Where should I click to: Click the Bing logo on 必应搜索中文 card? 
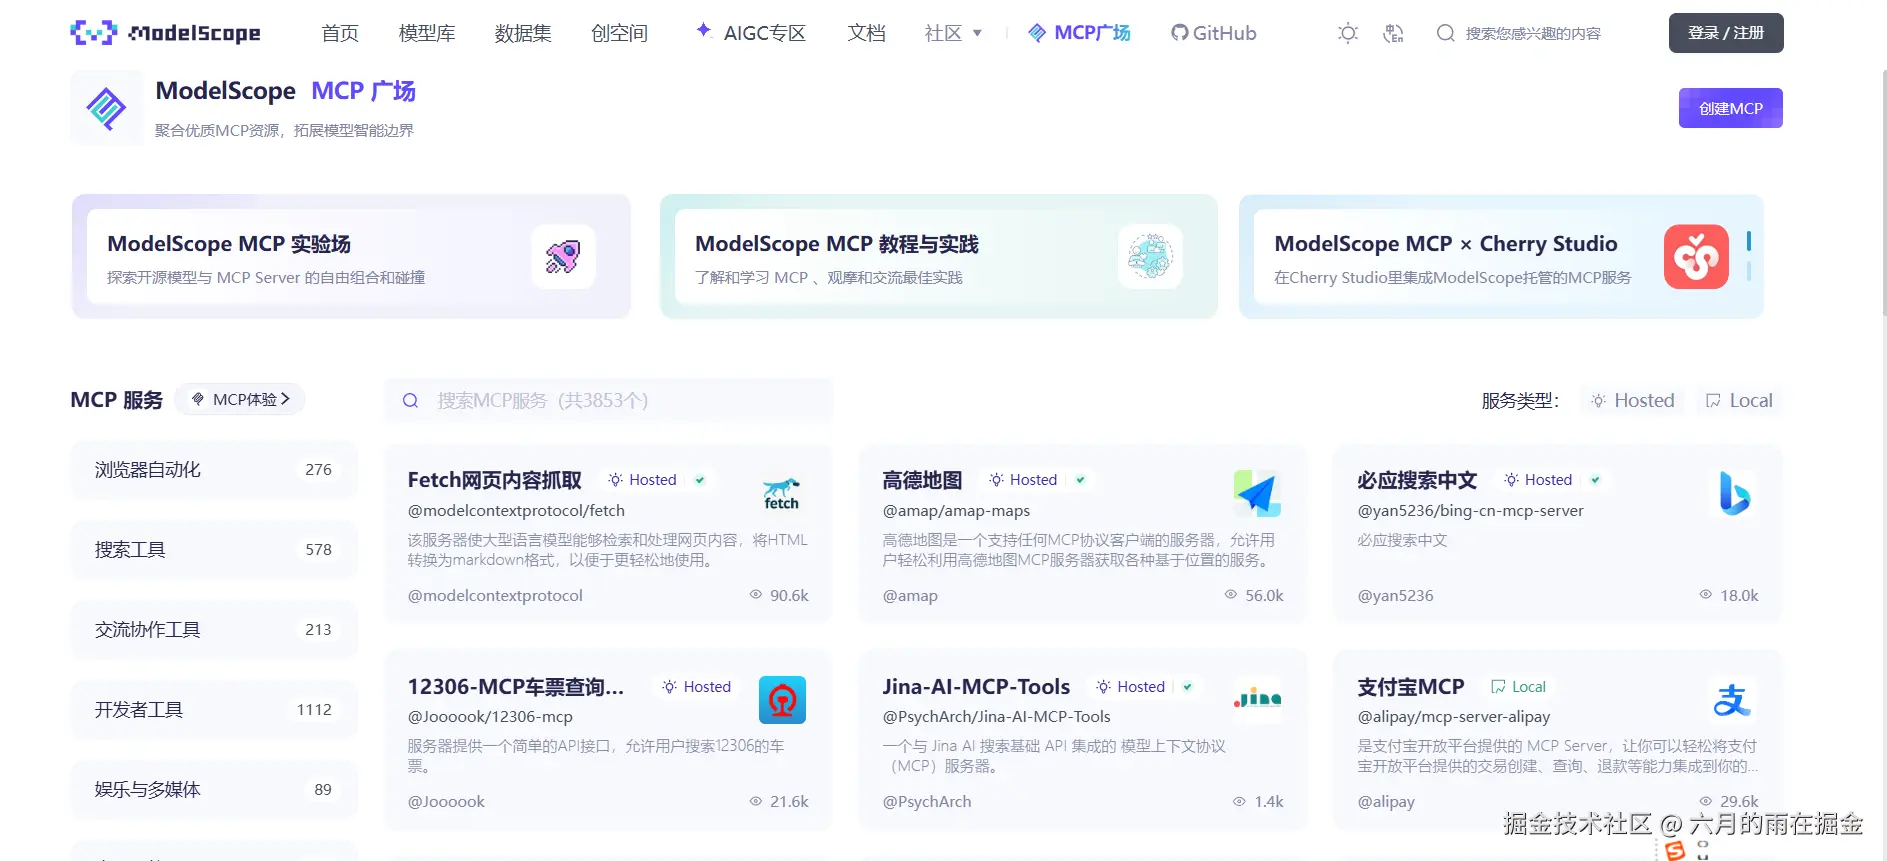(x=1733, y=494)
